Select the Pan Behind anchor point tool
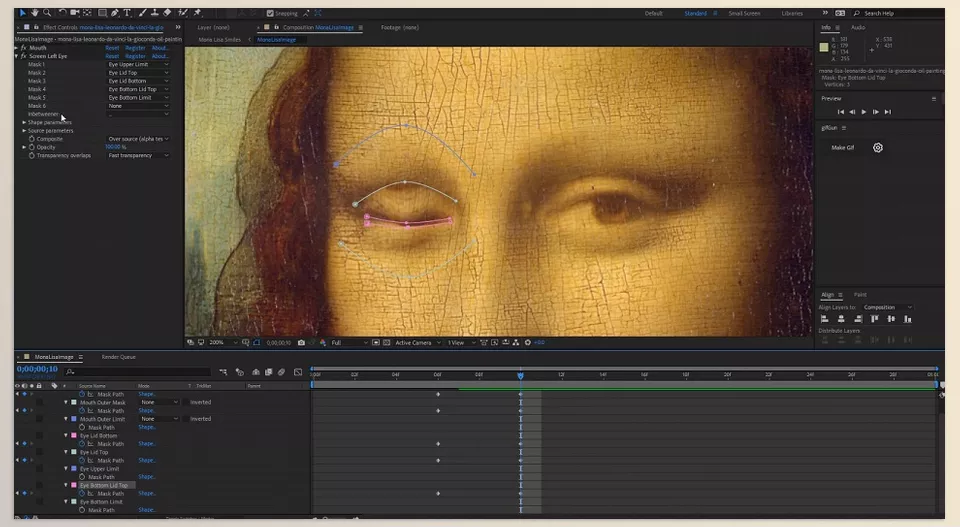This screenshot has width=960, height=527. [x=87, y=13]
